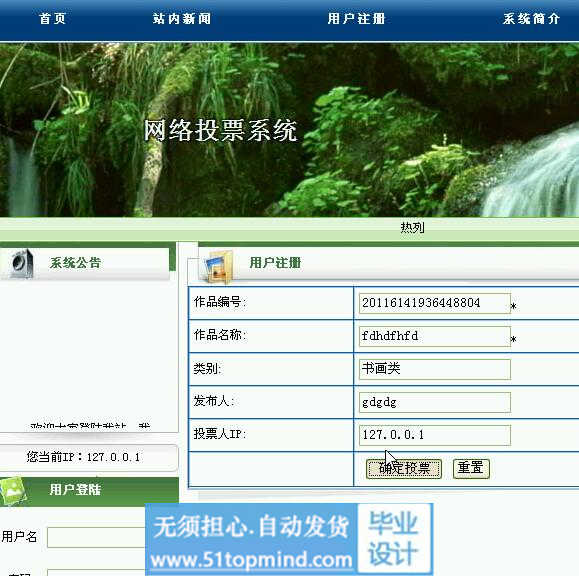This screenshot has width=579, height=576.
Task: Click the 用户名 login input box
Action: point(96,537)
